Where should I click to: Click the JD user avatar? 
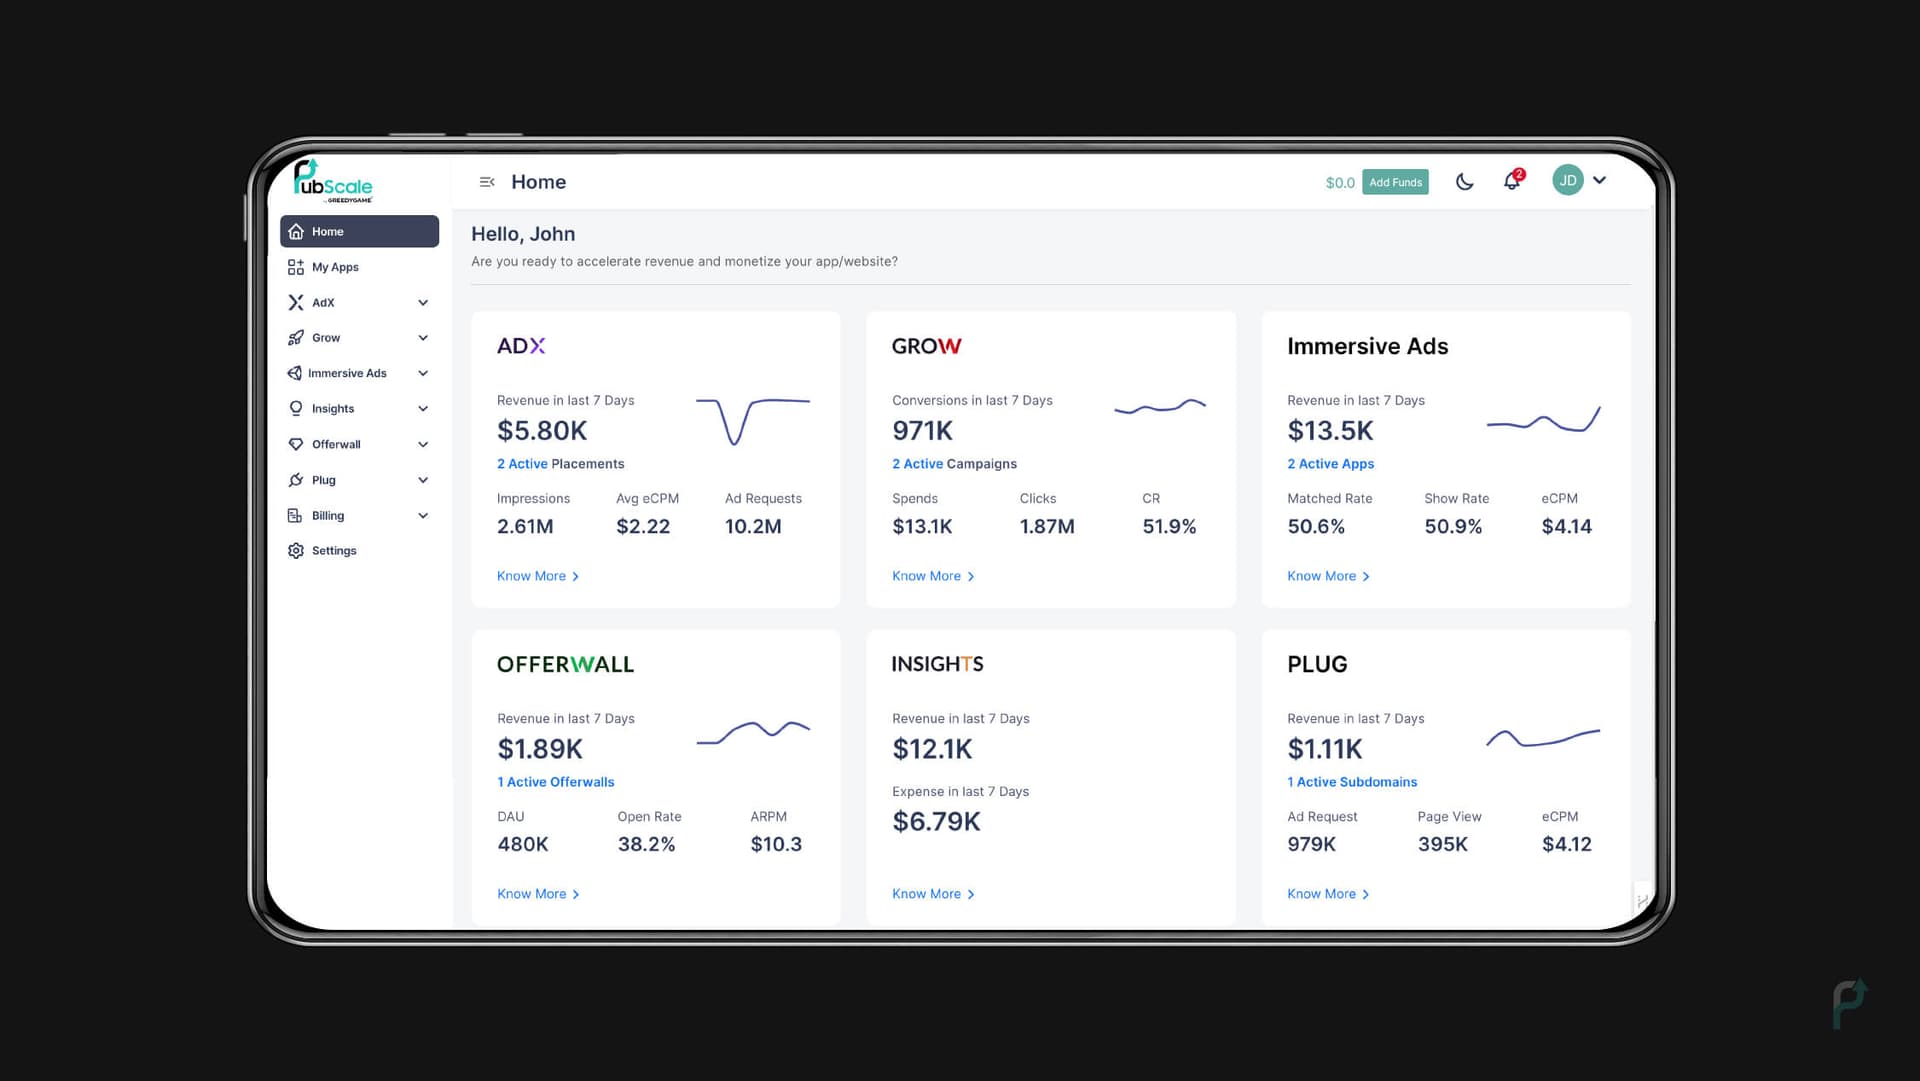click(1567, 181)
